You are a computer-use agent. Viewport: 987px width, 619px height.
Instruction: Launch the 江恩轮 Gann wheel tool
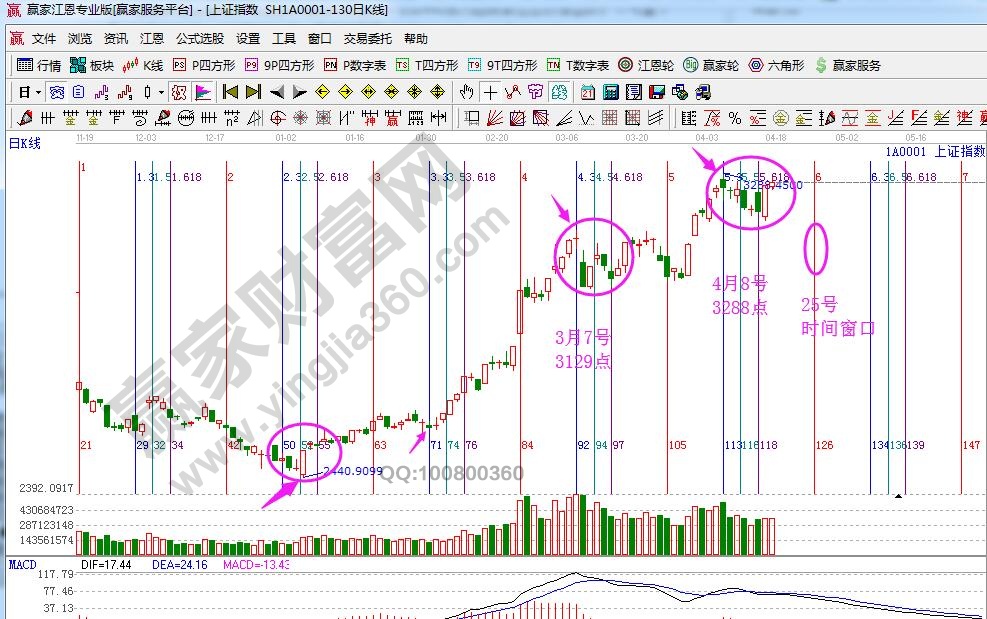[x=647, y=65]
